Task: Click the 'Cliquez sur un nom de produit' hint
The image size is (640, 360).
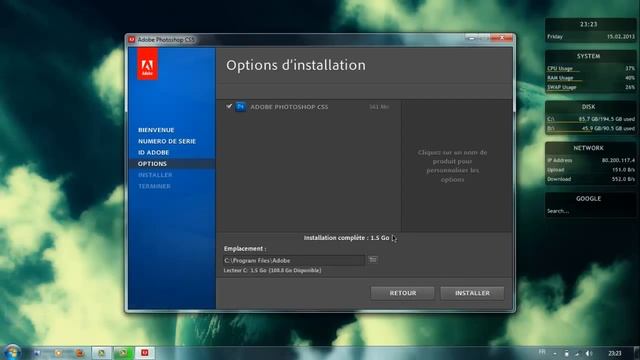Action: [452, 166]
